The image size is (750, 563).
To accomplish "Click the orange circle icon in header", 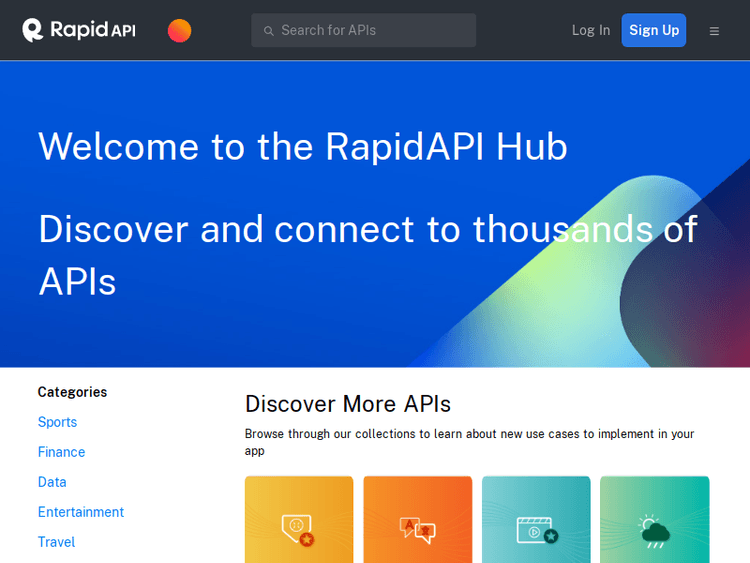I will click(x=179, y=31).
